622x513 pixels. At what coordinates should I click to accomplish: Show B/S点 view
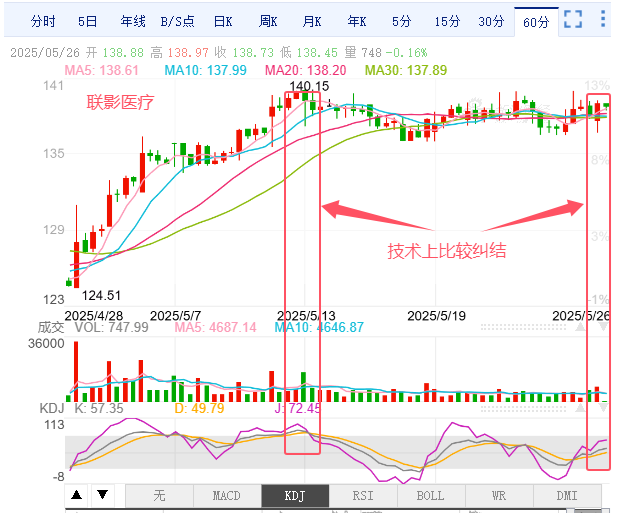point(177,21)
